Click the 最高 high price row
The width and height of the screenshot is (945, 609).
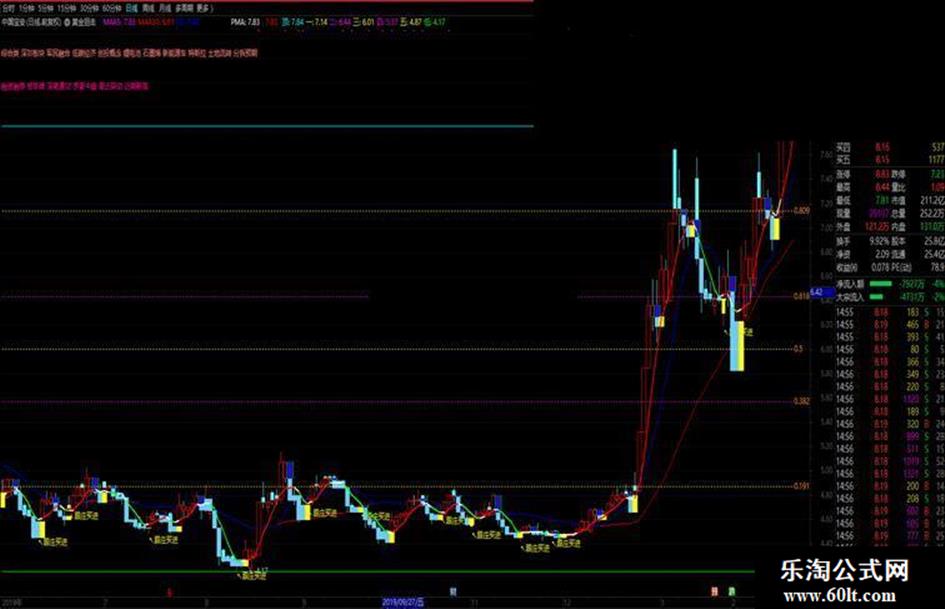click(x=863, y=187)
